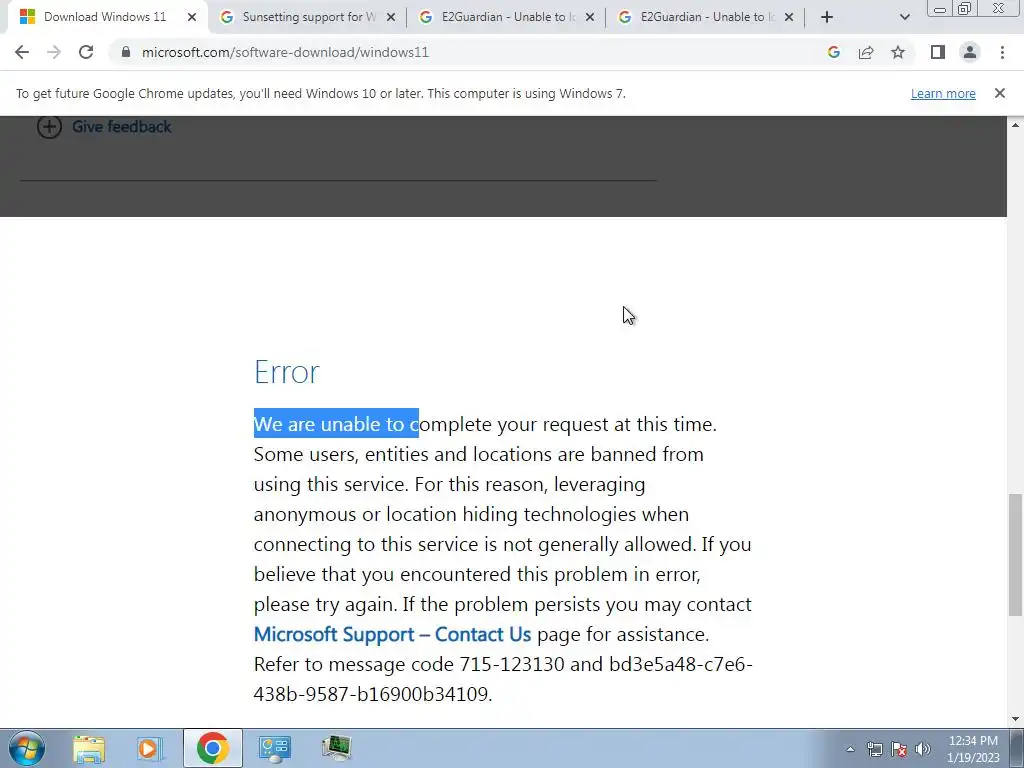Switch to Sunsetting support tab
The width and height of the screenshot is (1024, 768).
308,17
